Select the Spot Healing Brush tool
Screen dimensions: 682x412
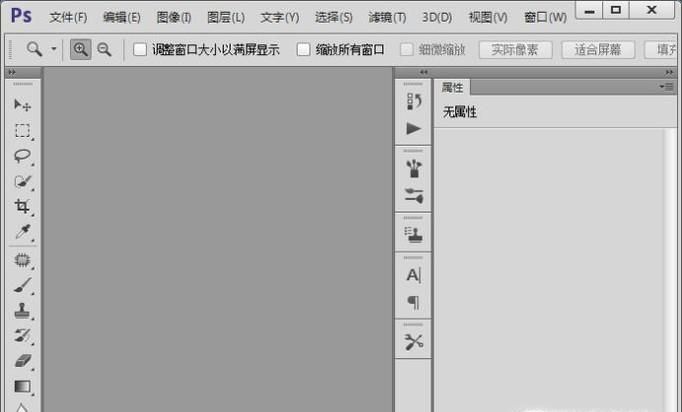coord(23,260)
